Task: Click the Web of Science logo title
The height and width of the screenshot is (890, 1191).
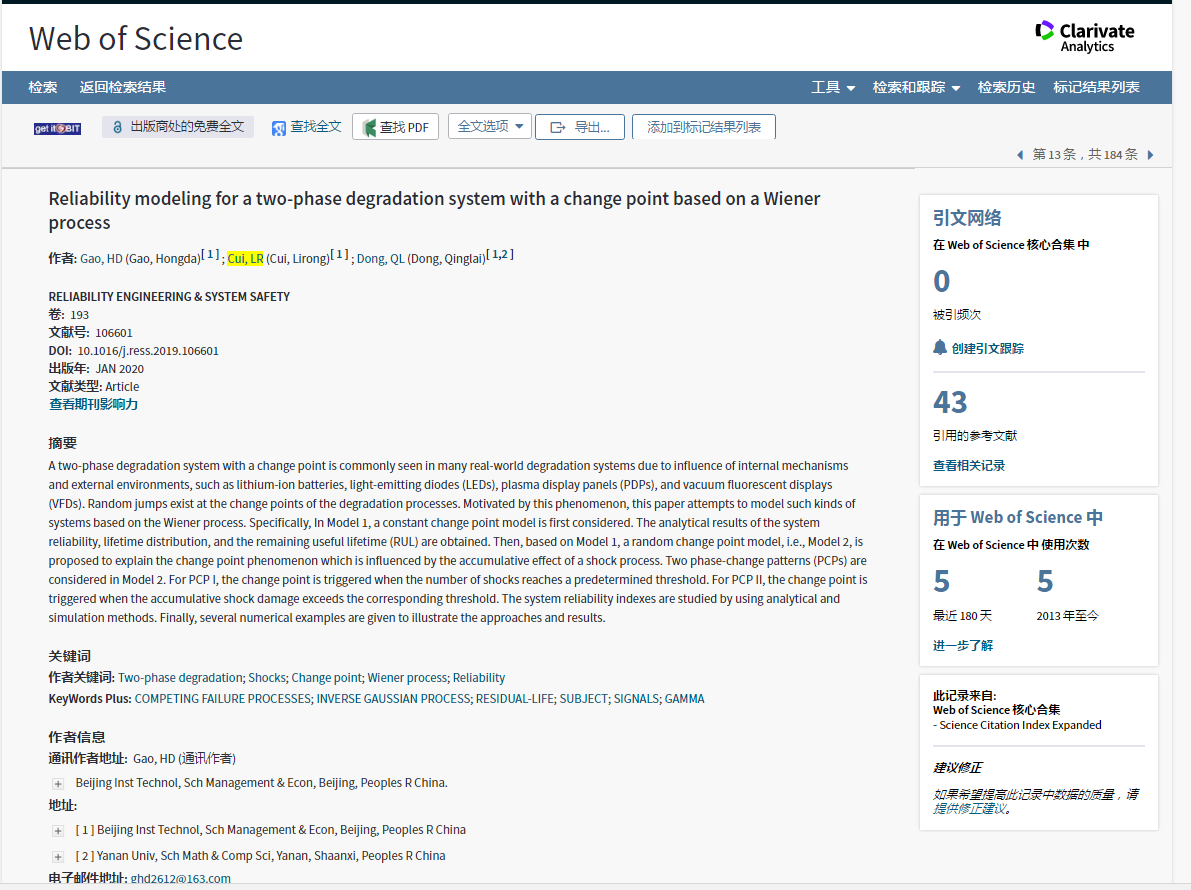Action: pyautogui.click(x=136, y=39)
